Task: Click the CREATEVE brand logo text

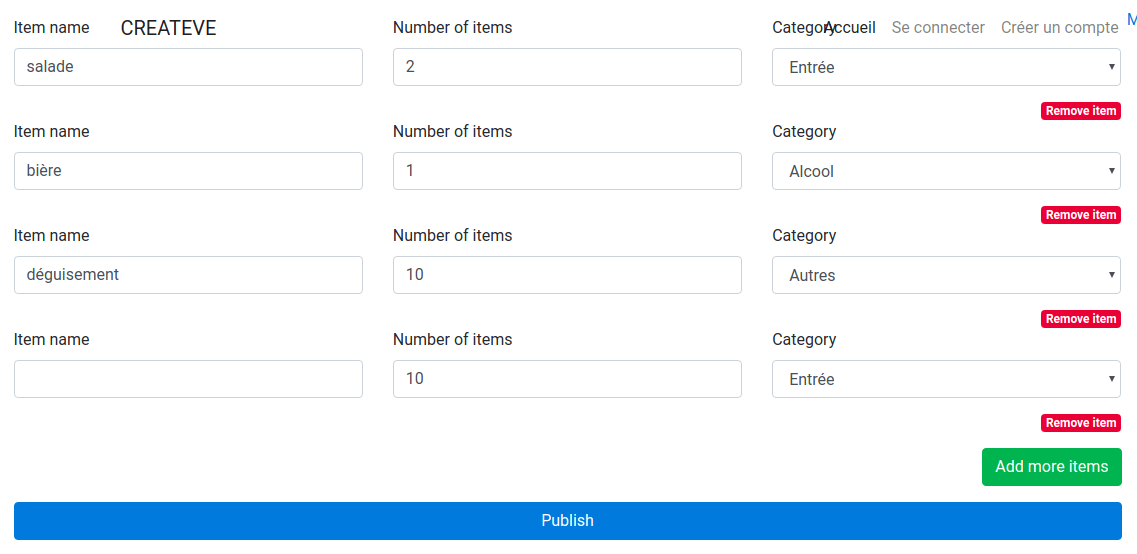Action: [x=168, y=28]
